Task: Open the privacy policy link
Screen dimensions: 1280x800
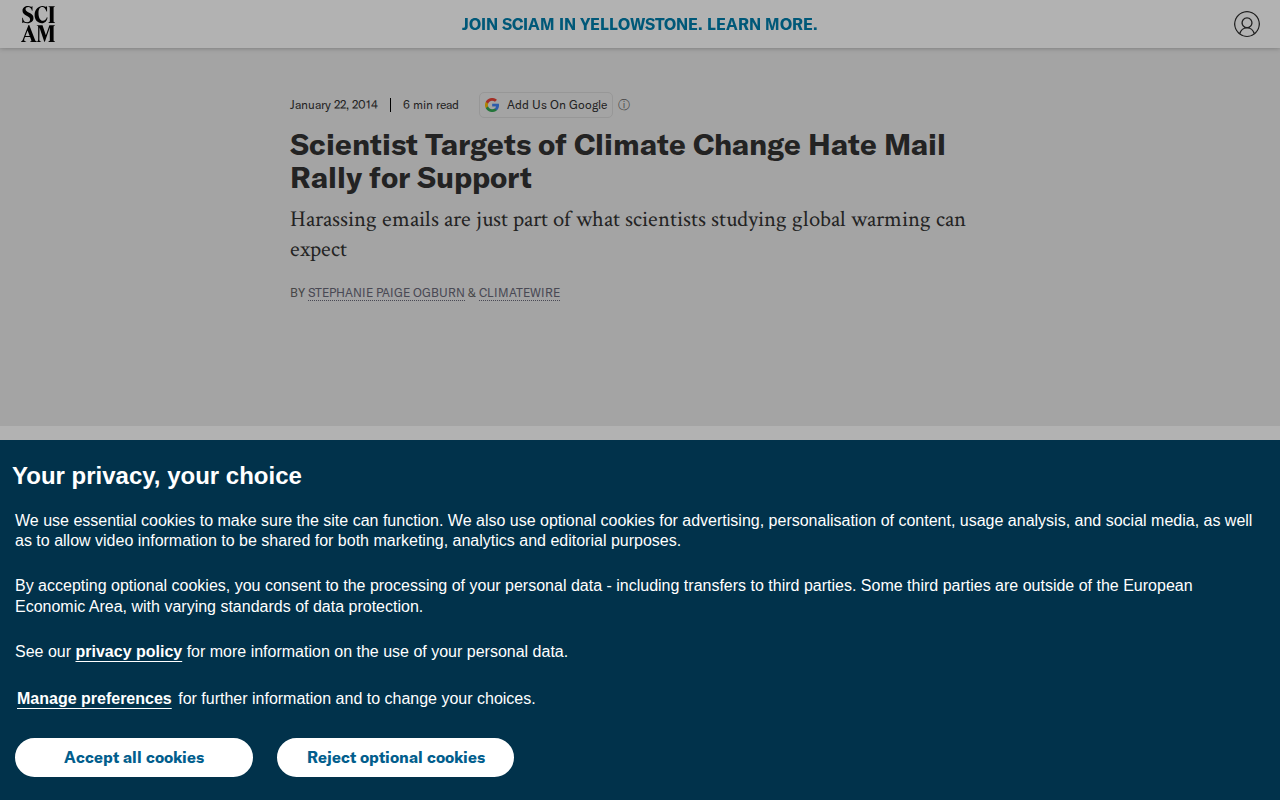Action: point(129,652)
